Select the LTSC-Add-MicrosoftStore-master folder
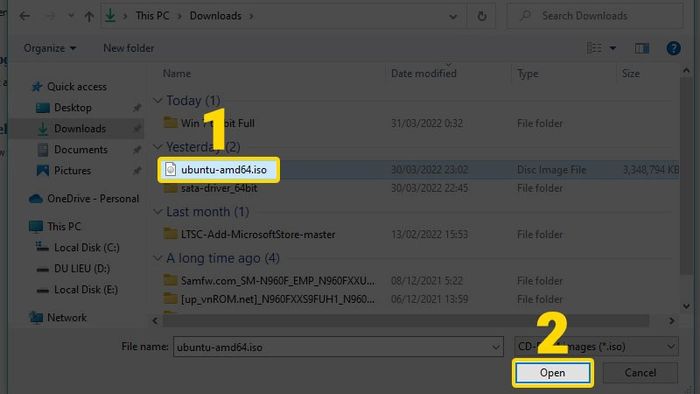700x394 pixels. pos(258,235)
